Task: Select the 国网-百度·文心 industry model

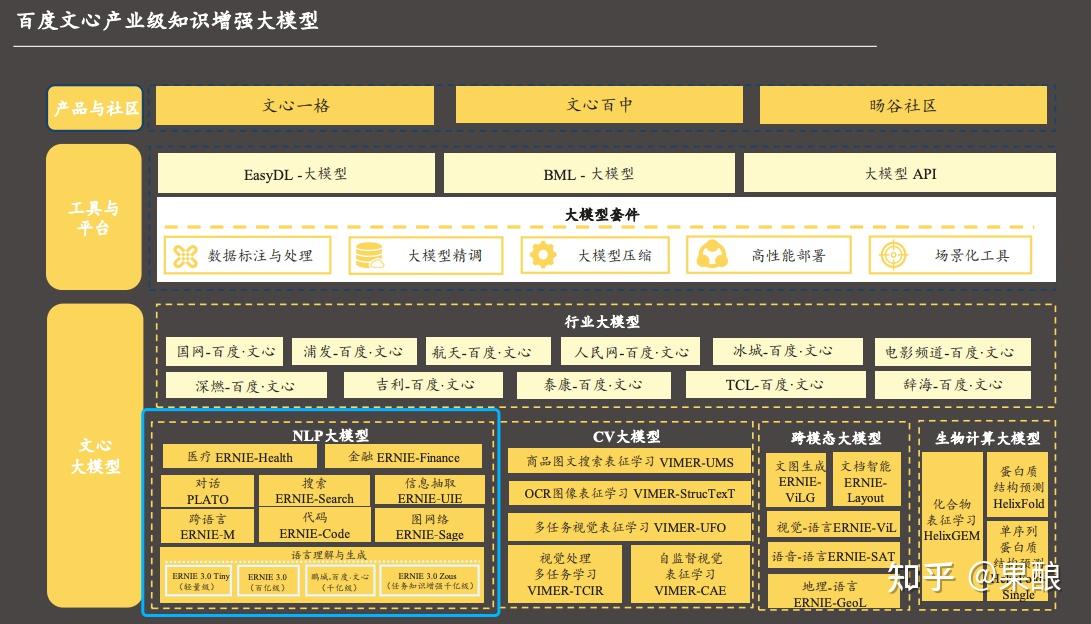Action: (x=225, y=351)
